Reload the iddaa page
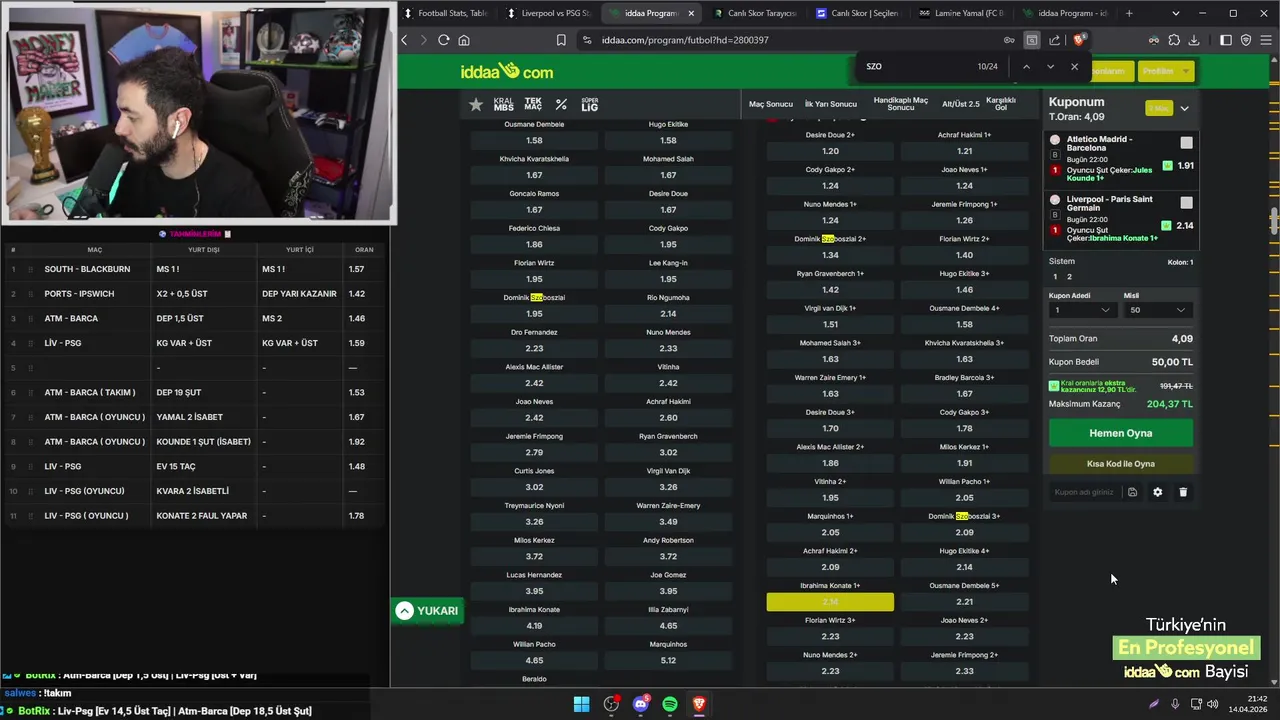This screenshot has width=1280, height=720. [x=444, y=40]
